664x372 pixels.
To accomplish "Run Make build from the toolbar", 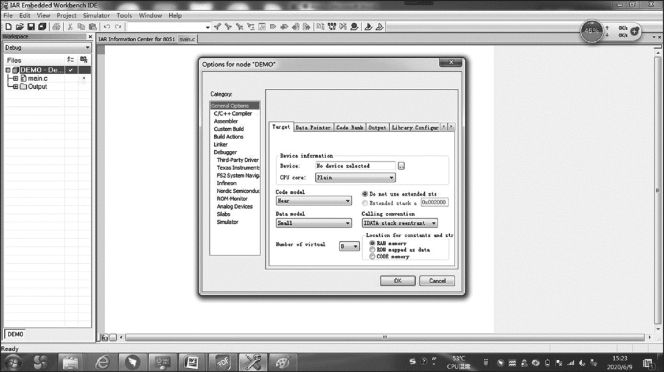I will click(x=332, y=27).
